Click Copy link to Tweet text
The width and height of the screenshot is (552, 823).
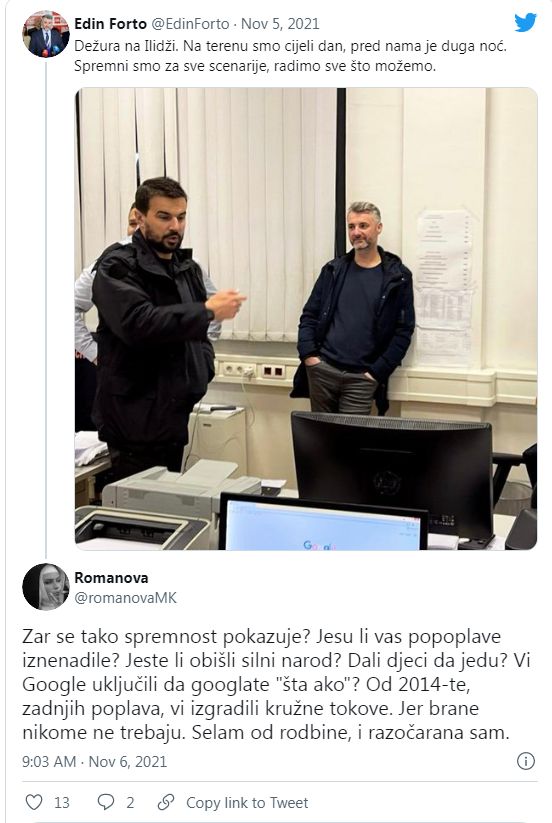(x=247, y=803)
